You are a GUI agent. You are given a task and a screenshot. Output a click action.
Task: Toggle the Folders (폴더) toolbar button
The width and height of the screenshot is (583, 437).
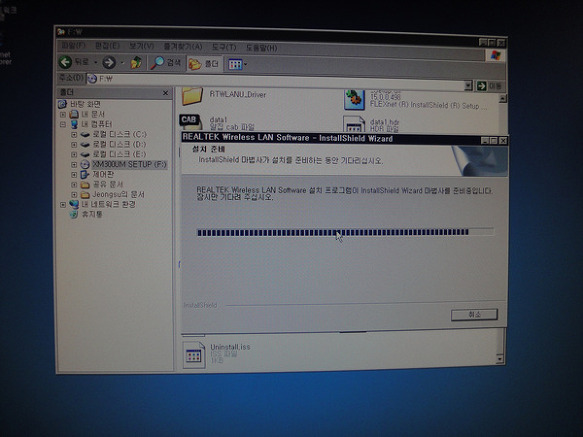coord(204,64)
